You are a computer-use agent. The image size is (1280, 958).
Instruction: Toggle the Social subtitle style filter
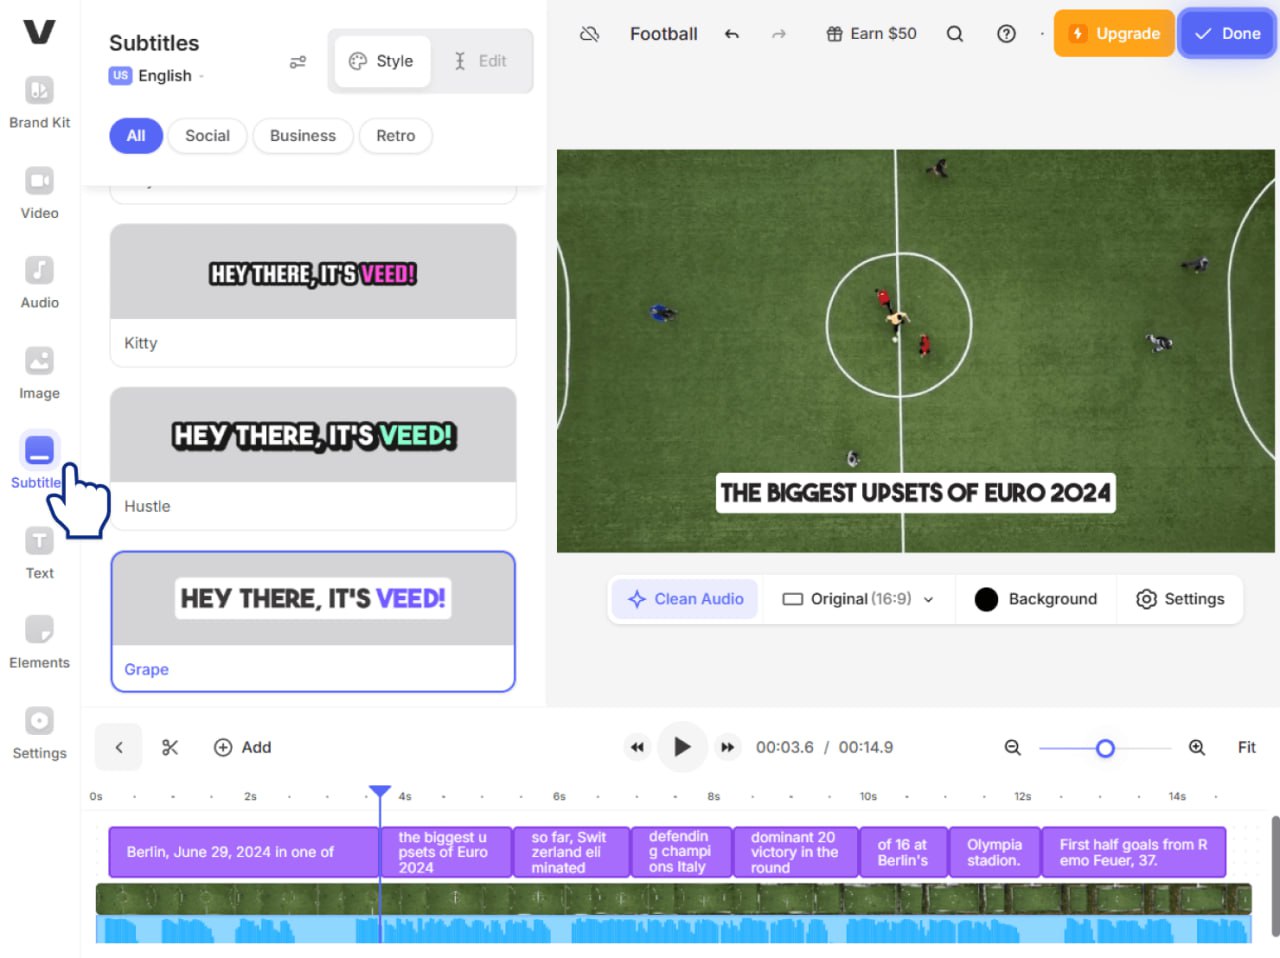click(x=207, y=135)
